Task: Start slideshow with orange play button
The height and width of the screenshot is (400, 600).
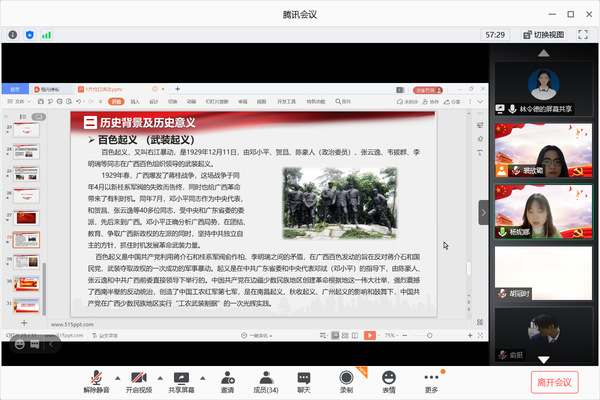Action: [370, 335]
